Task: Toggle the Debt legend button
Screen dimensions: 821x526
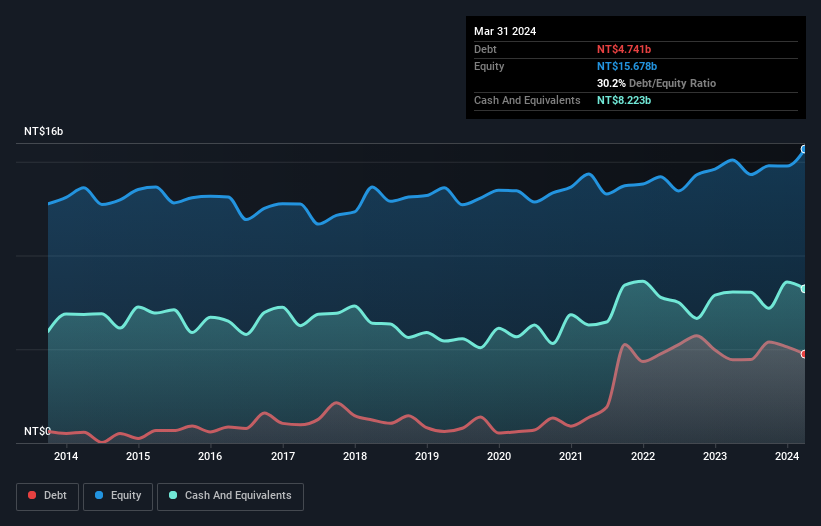Action: pos(47,496)
